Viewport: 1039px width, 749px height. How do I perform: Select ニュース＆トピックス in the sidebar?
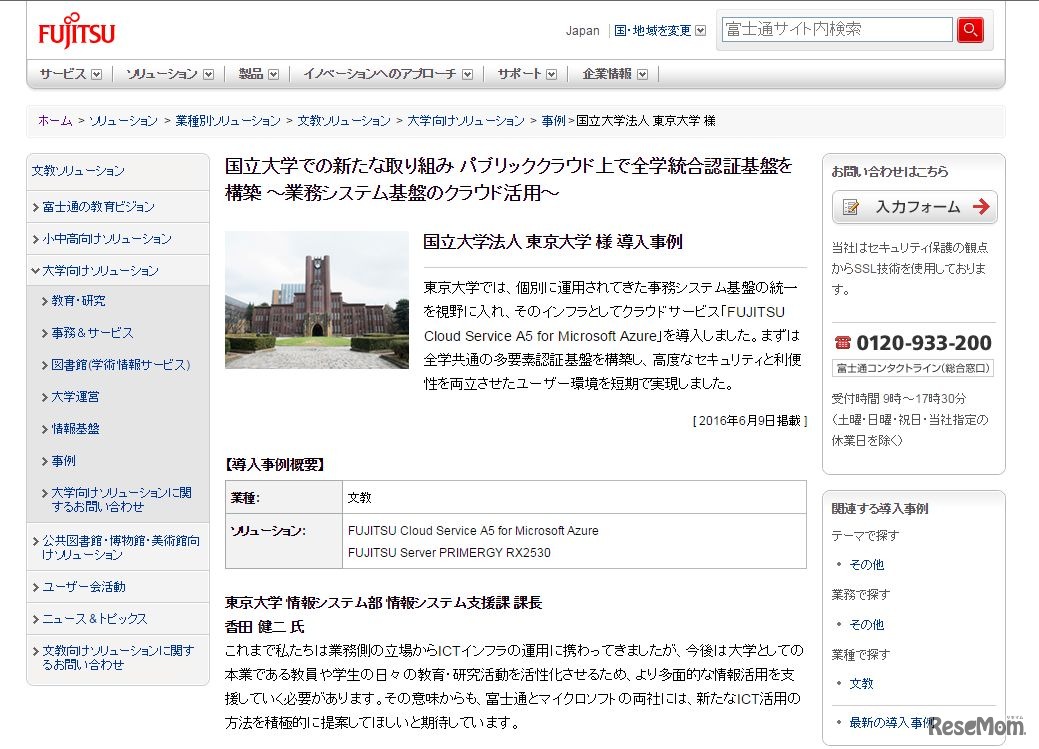click(x=94, y=619)
